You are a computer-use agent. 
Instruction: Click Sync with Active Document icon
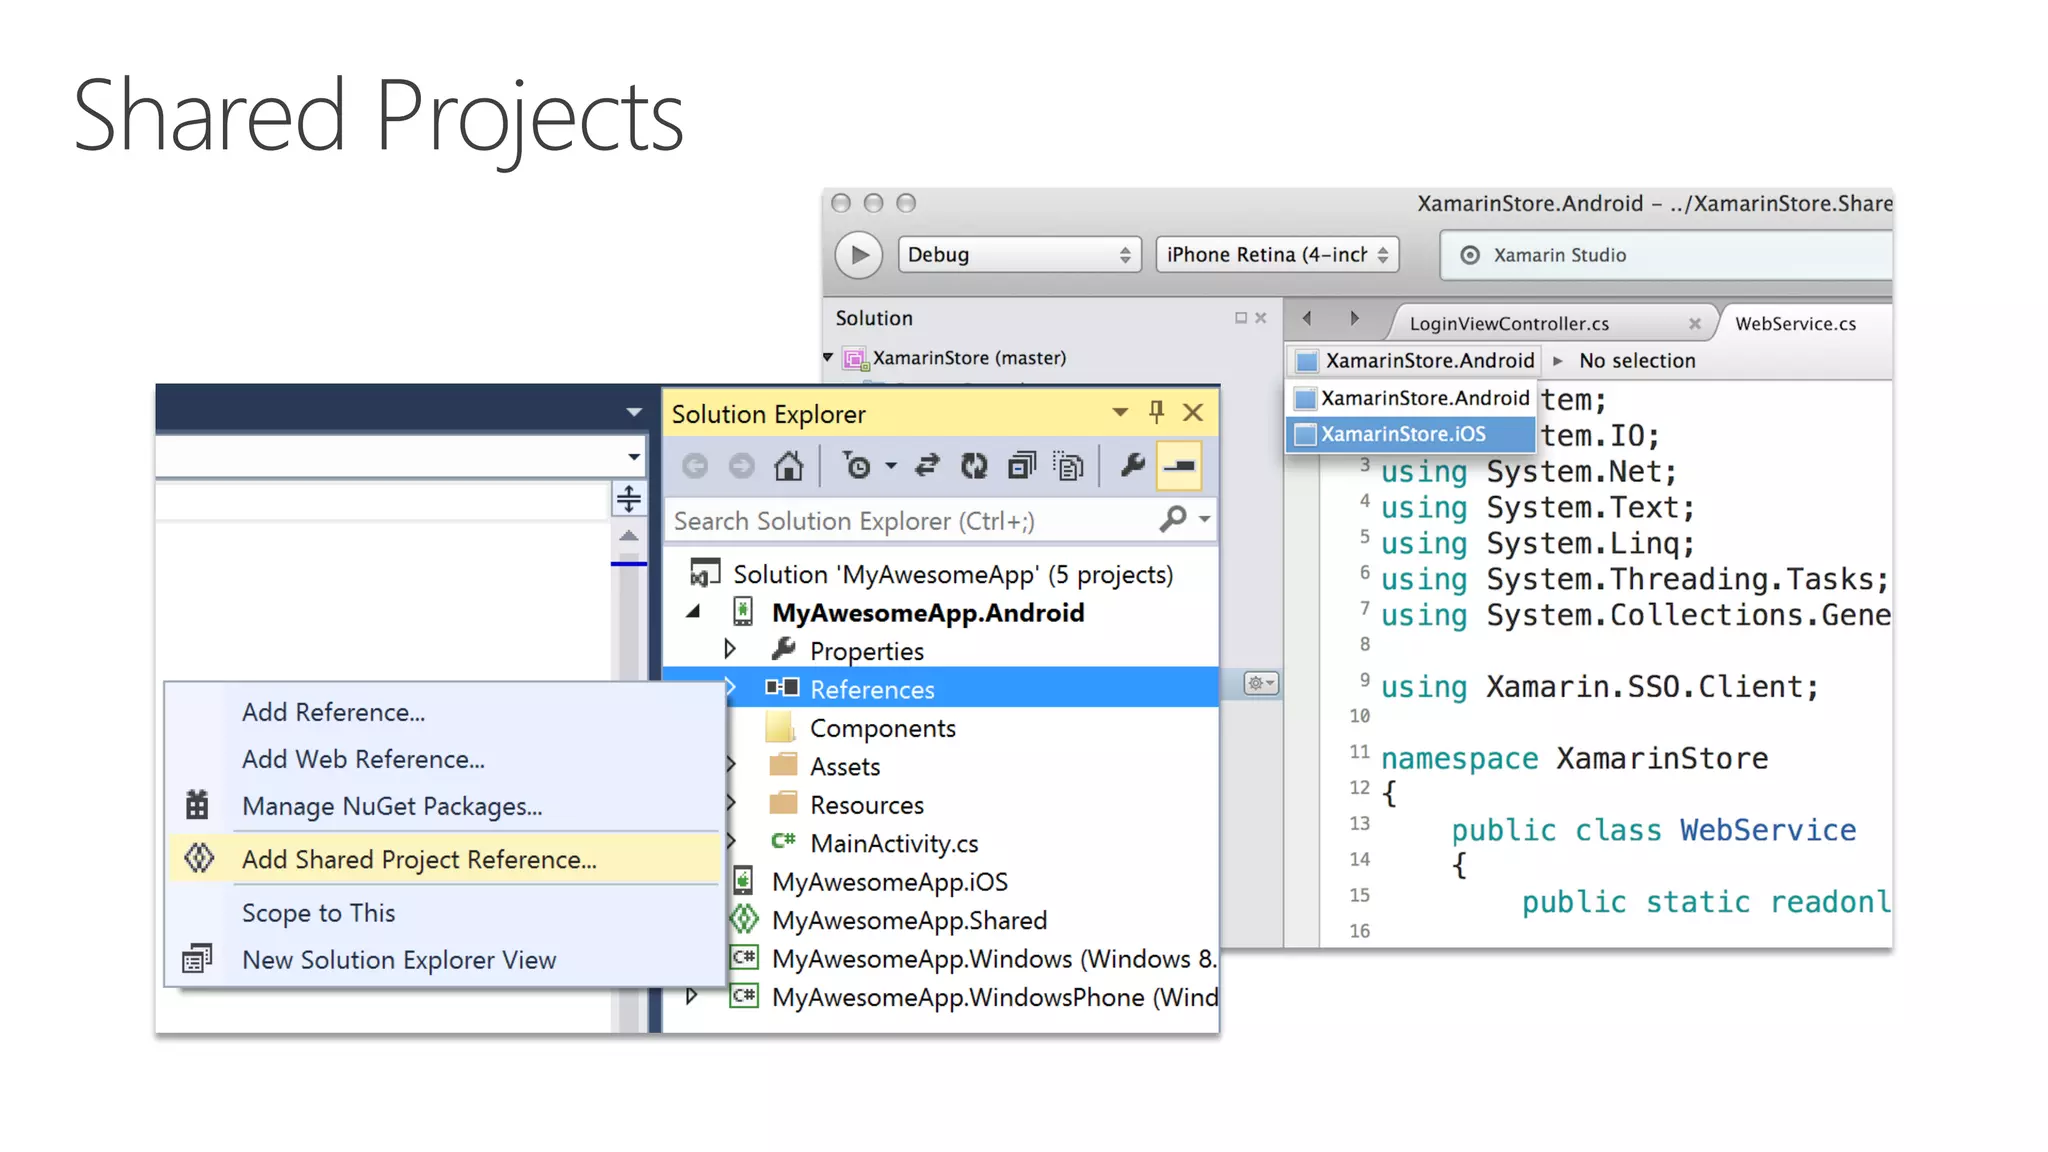tap(927, 466)
